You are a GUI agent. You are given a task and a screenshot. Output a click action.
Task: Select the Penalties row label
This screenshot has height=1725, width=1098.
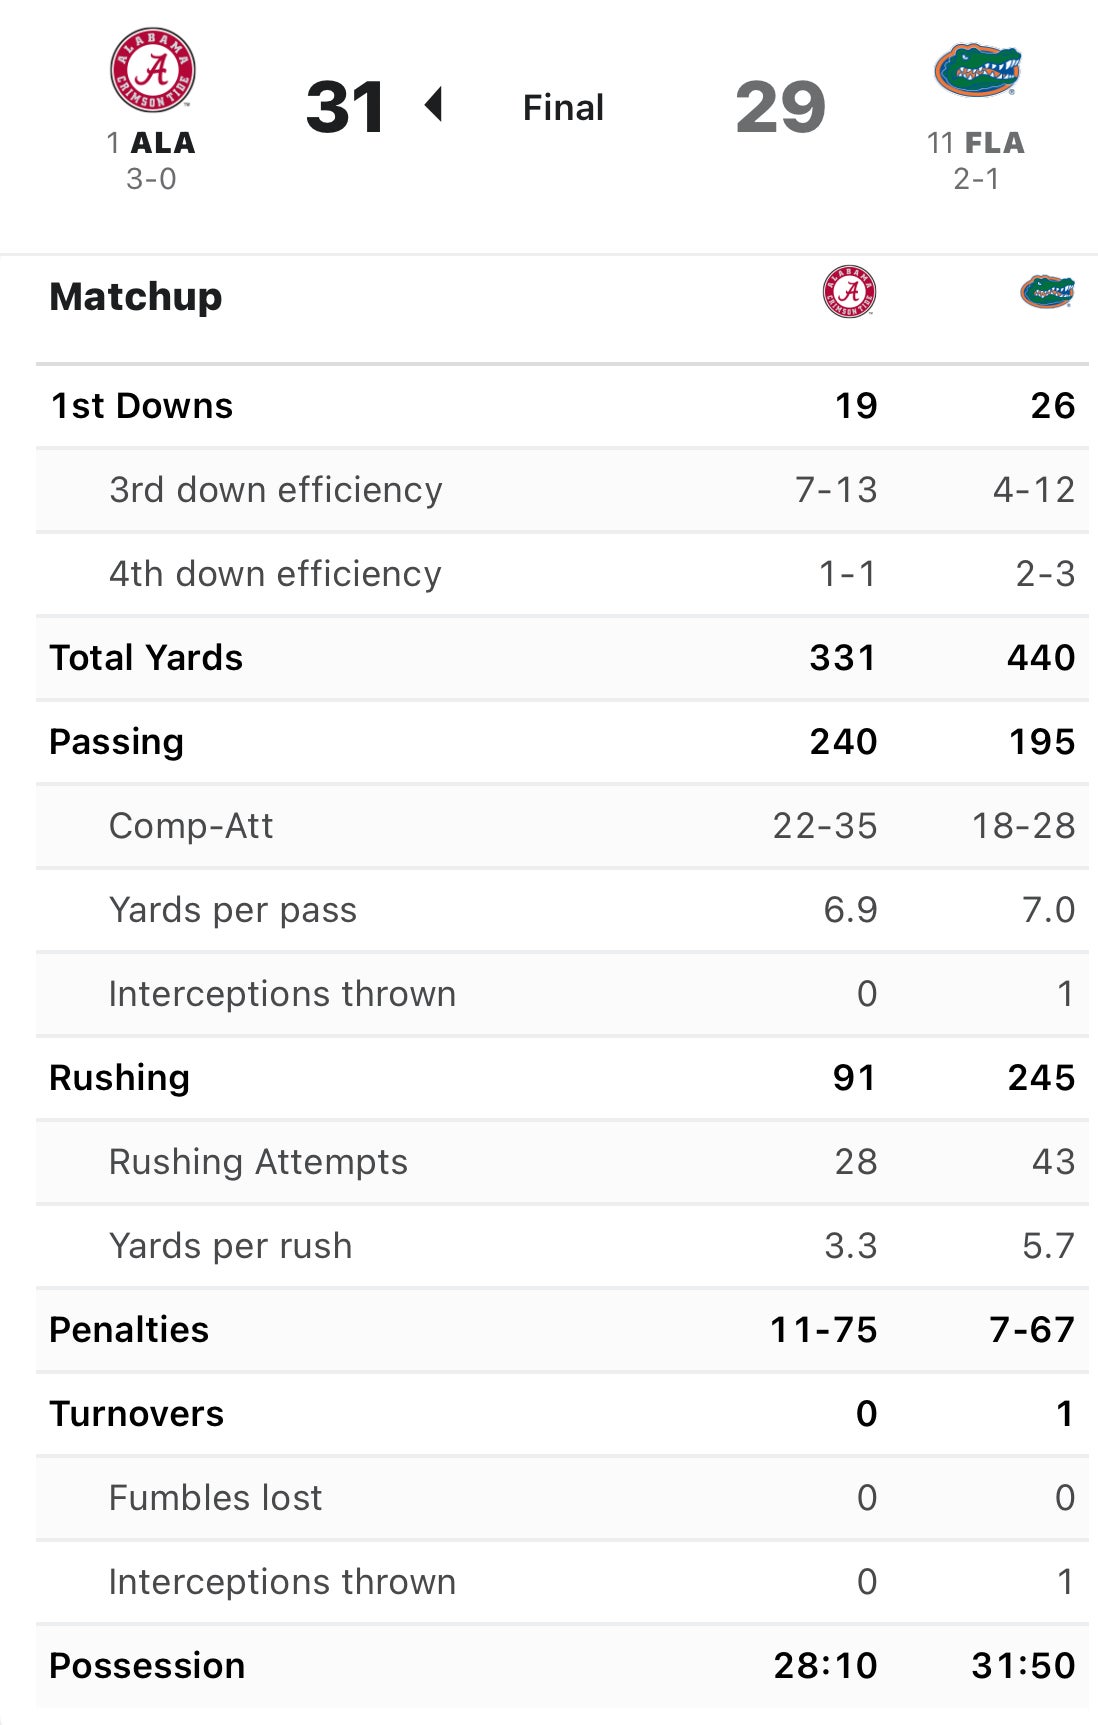pos(129,1330)
